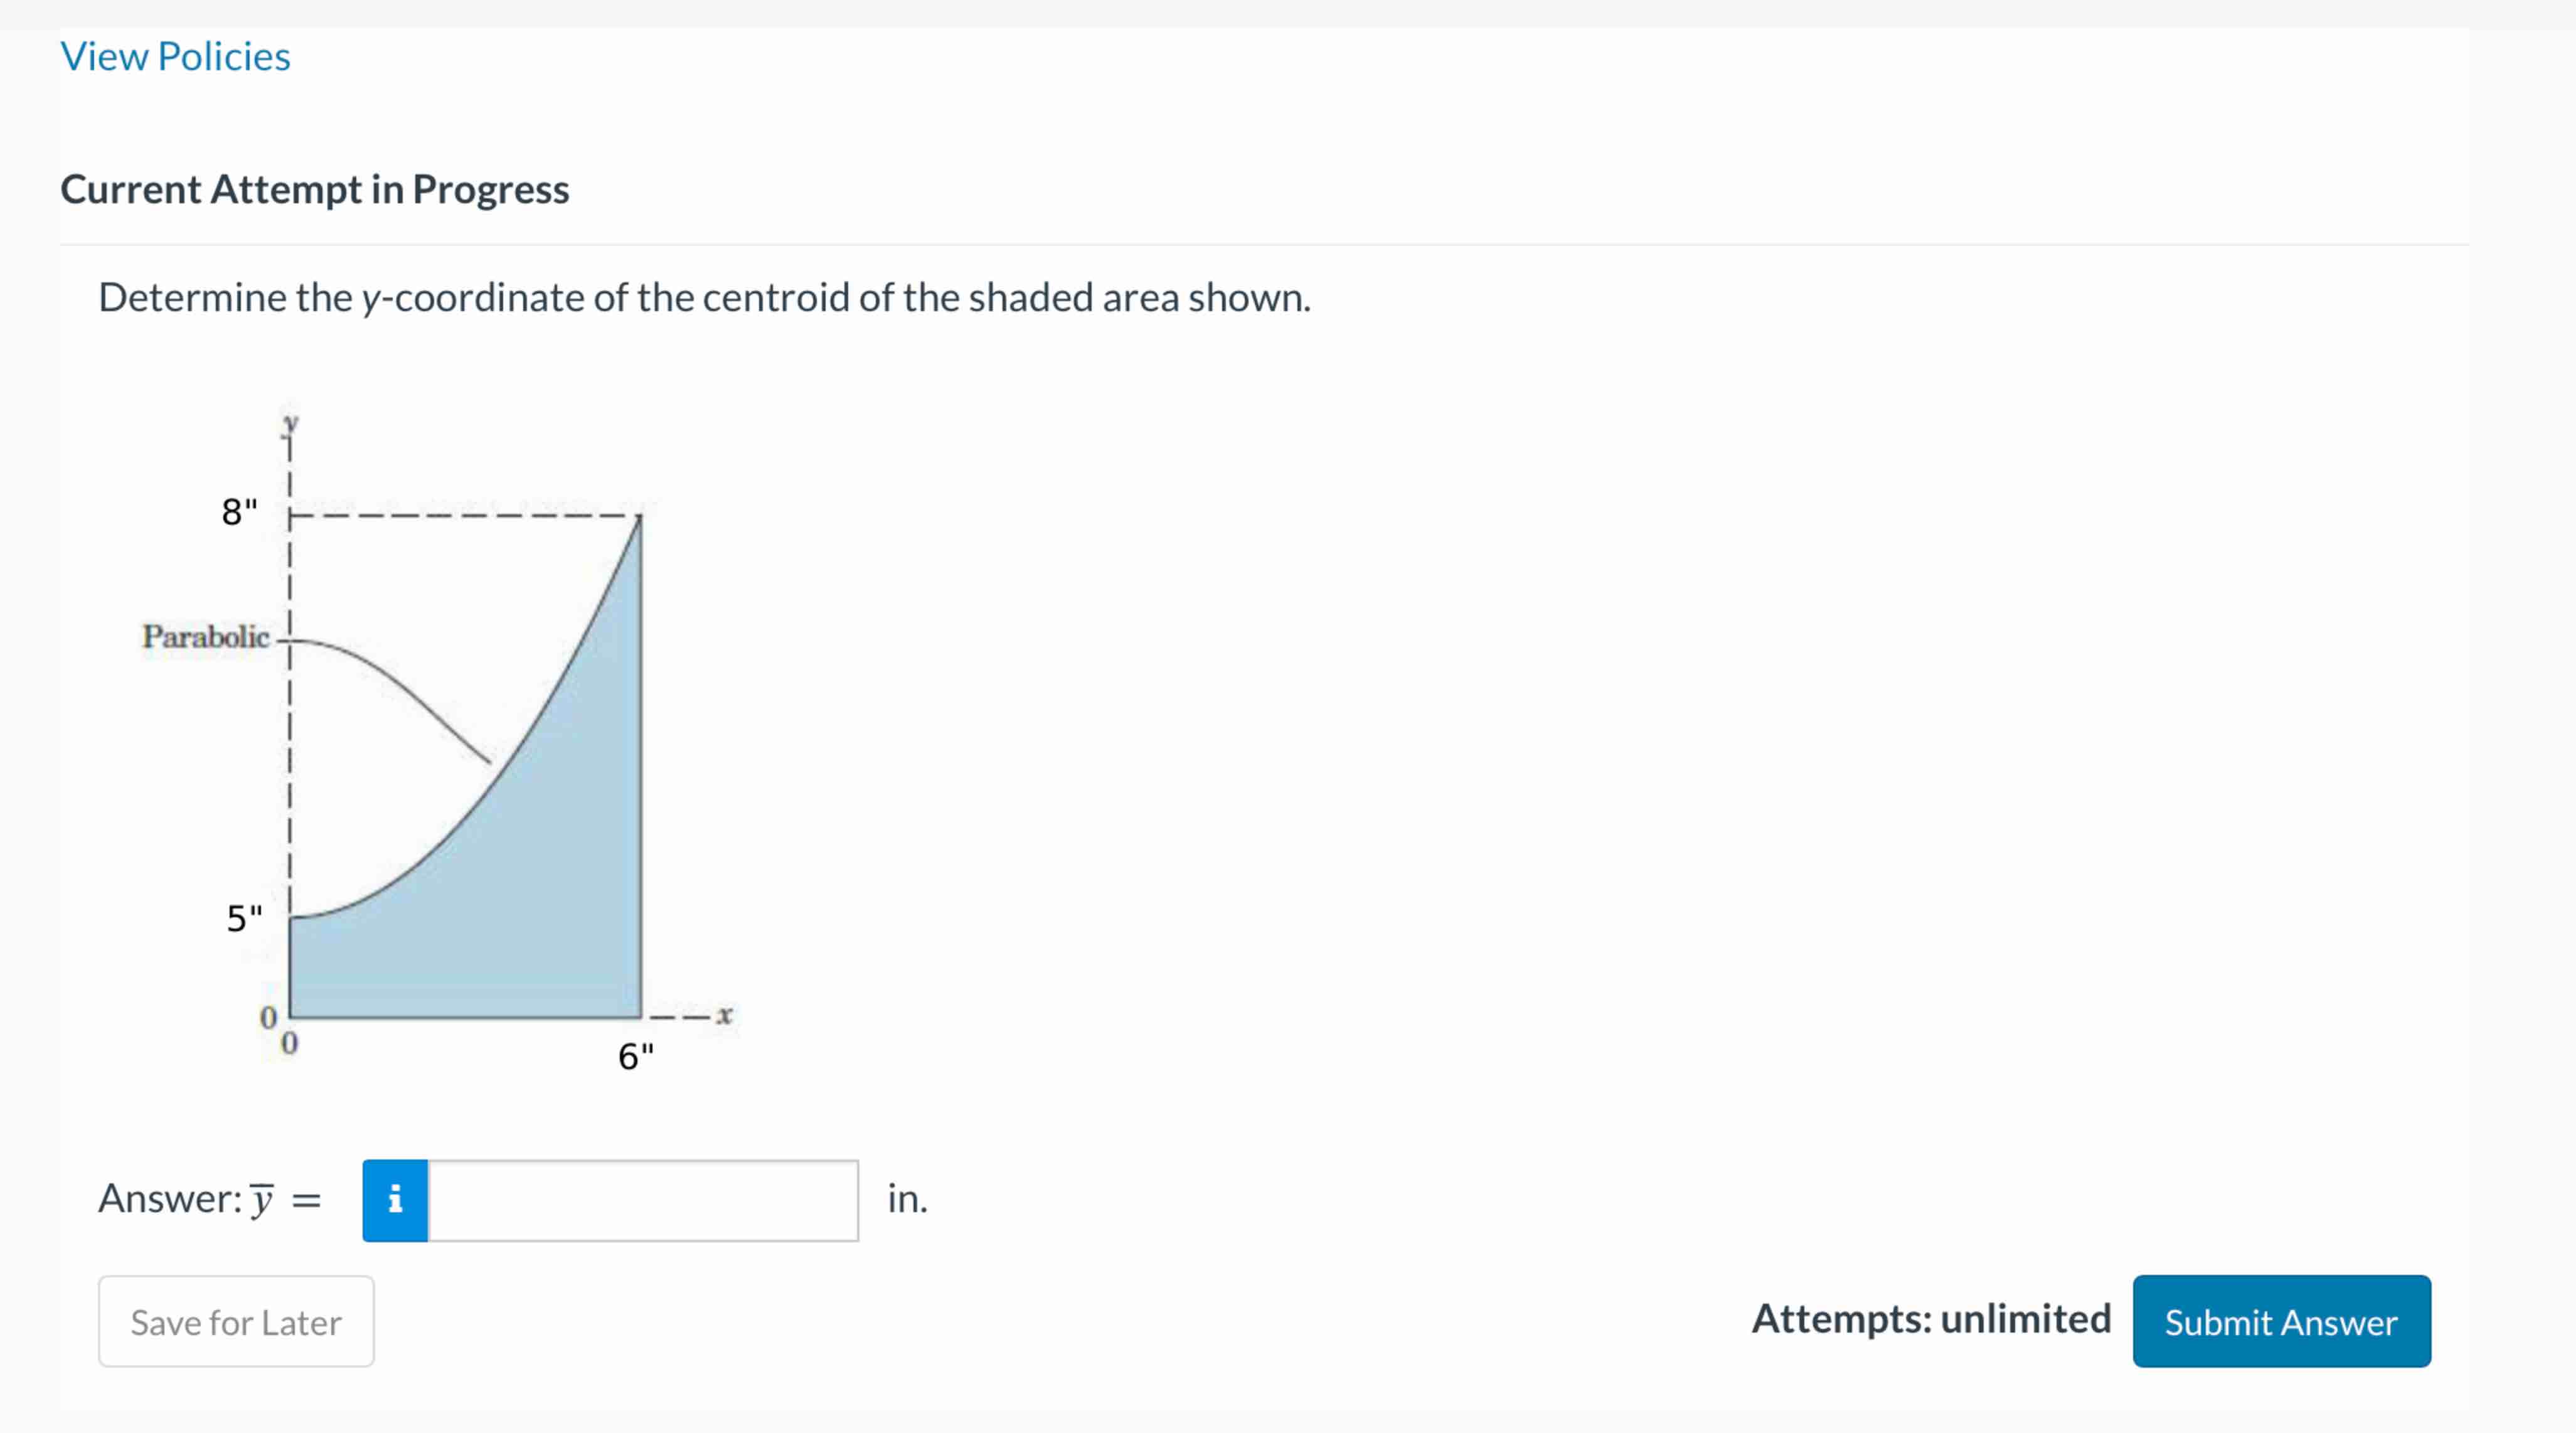Click the Attempts: unlimited text
2576x1433 pixels.
[x=1930, y=1318]
